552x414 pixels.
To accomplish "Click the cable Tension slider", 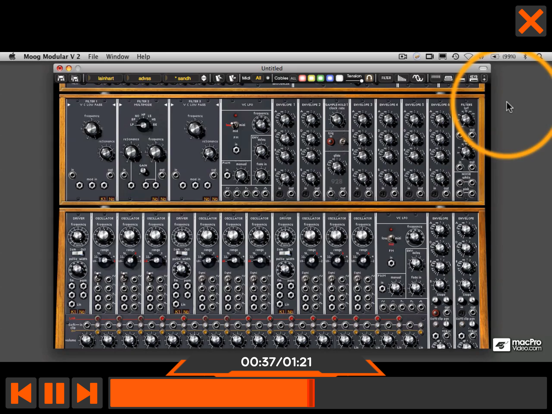I will (x=355, y=80).
